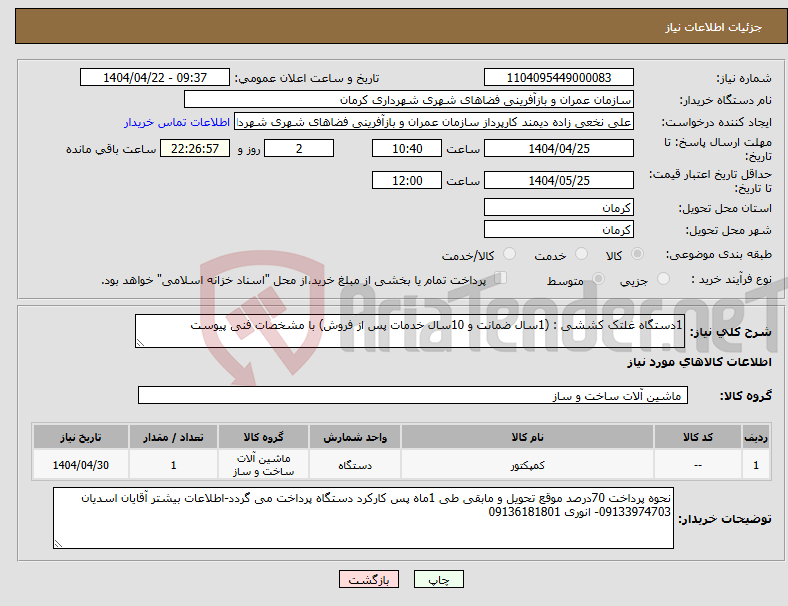Click the announcement date field 1404/04/22 - 09:37
This screenshot has height=606, width=788.
[x=155, y=77]
